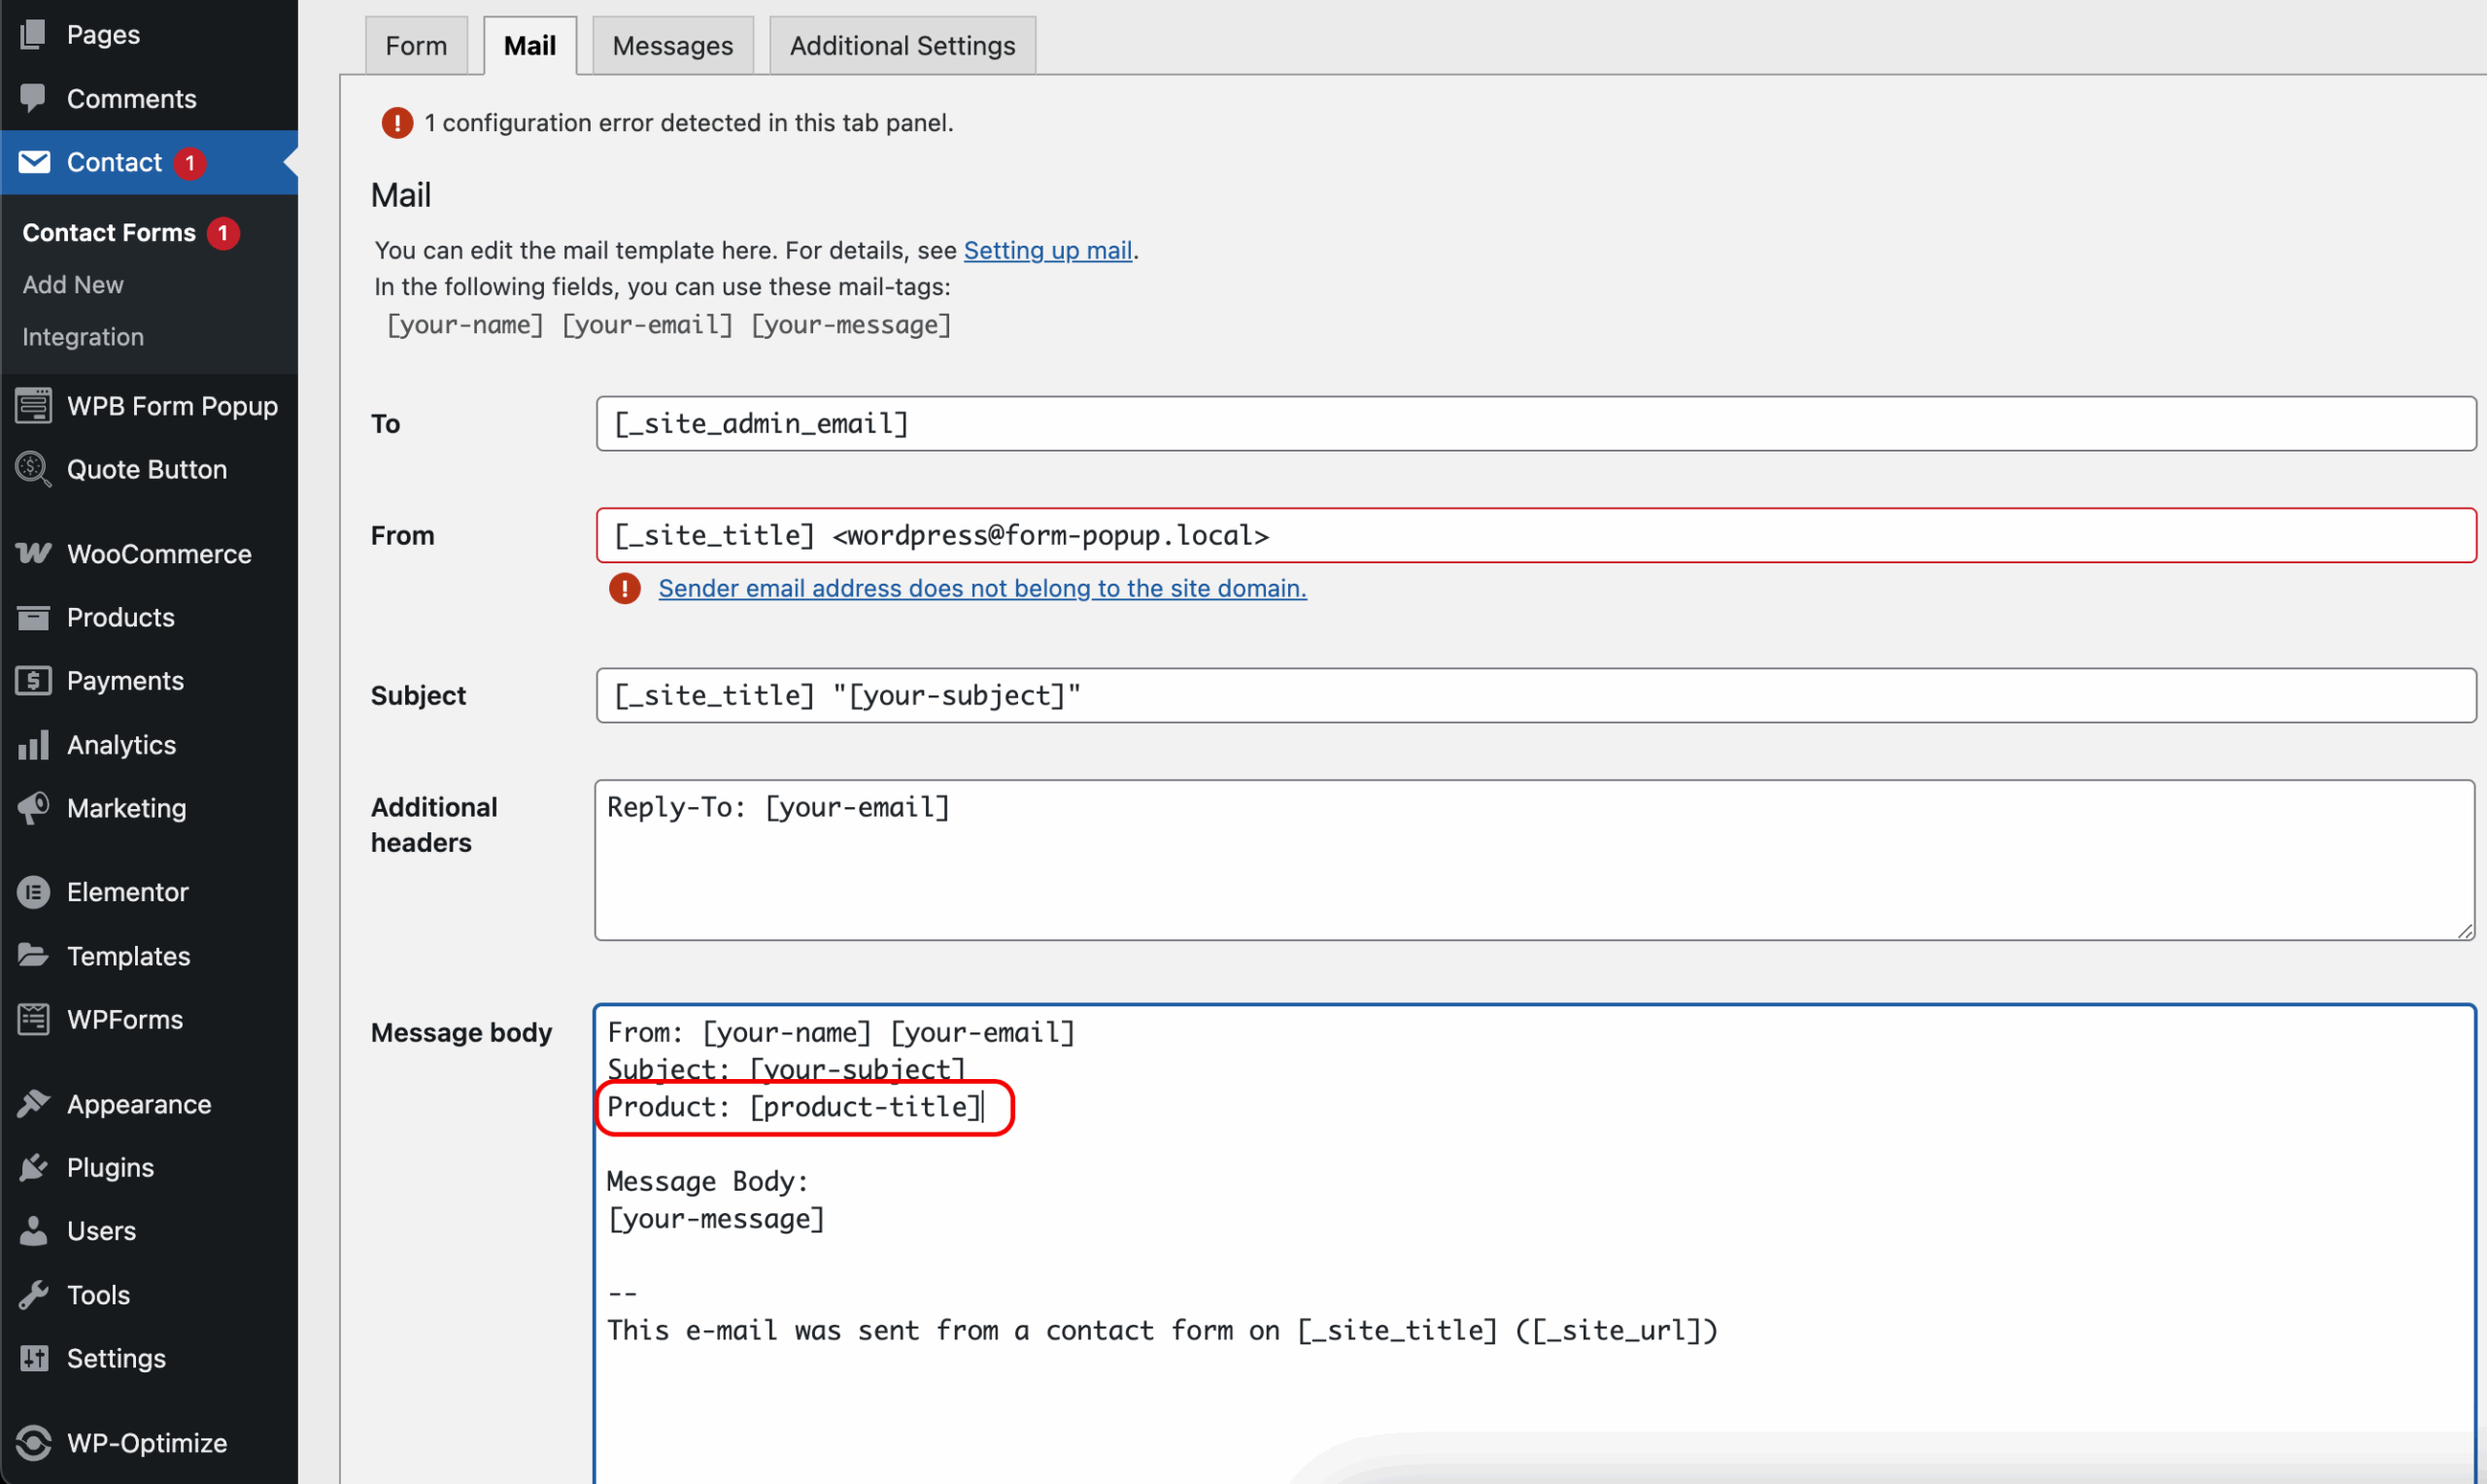The image size is (2487, 1484).
Task: Open the WP-Optimize menu
Action: coord(149,1442)
